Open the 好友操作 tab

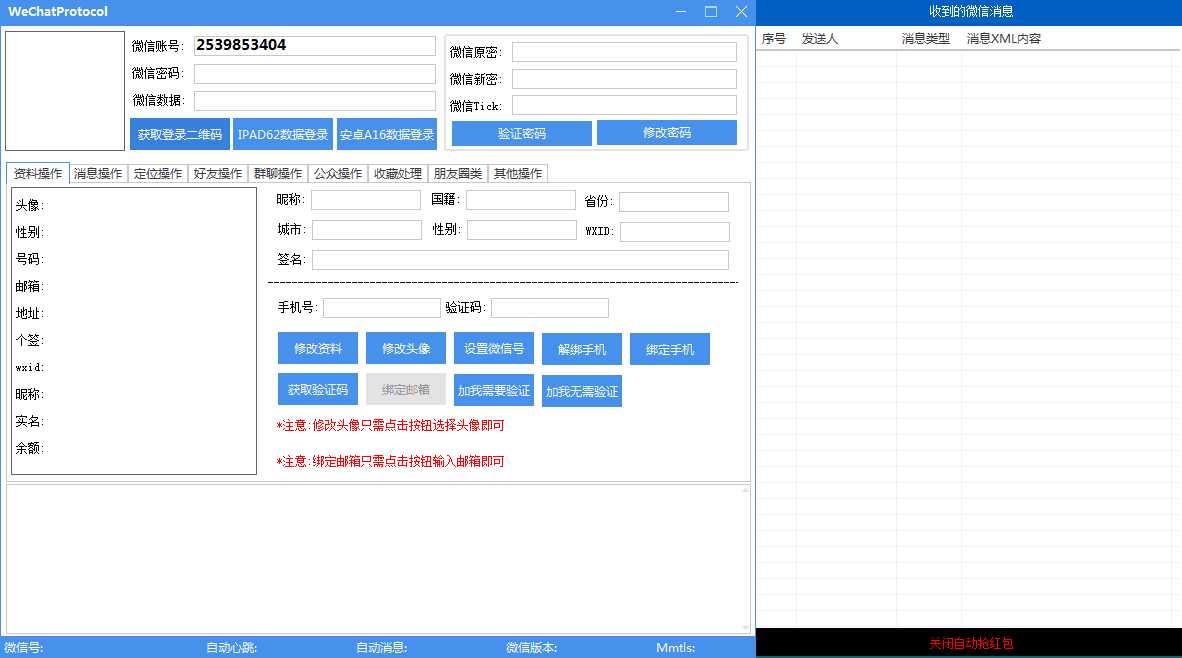[218, 173]
